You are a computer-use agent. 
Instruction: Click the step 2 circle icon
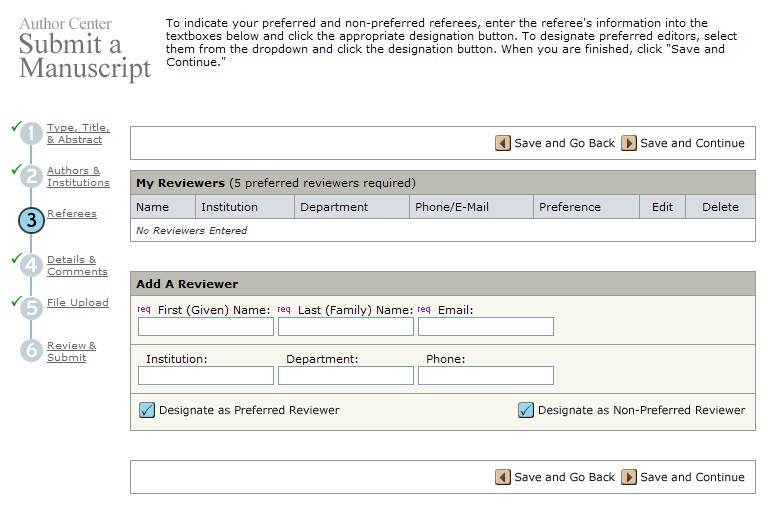pyautogui.click(x=32, y=177)
